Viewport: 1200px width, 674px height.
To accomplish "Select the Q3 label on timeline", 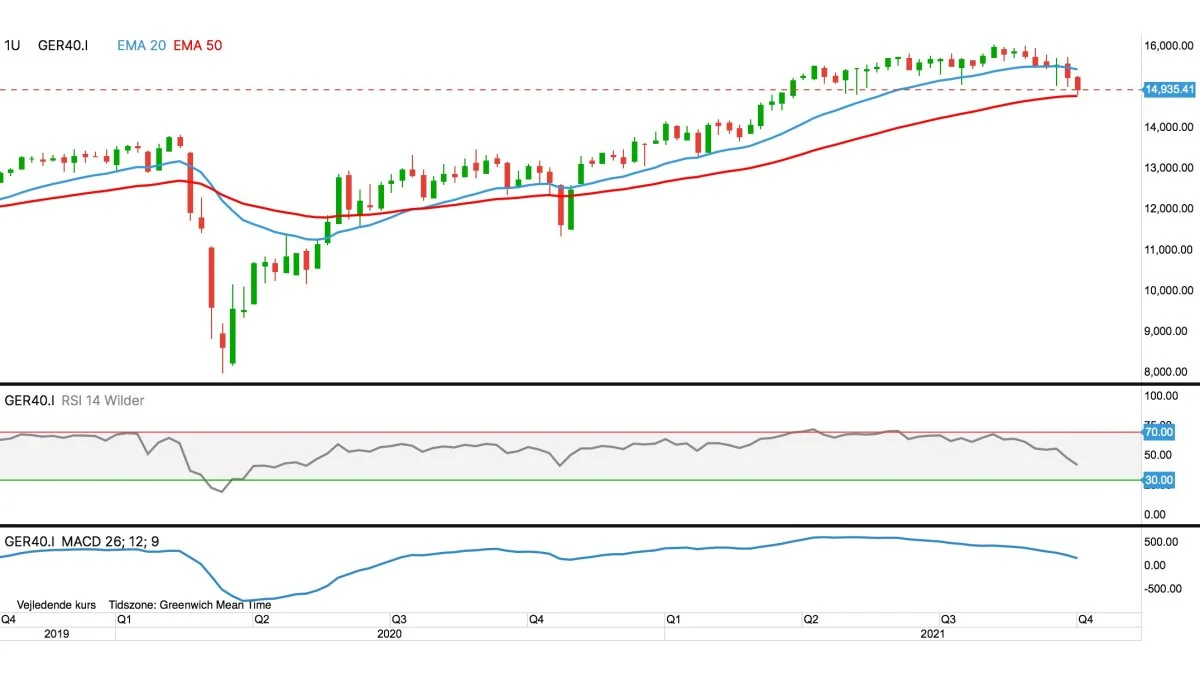I will point(950,620).
